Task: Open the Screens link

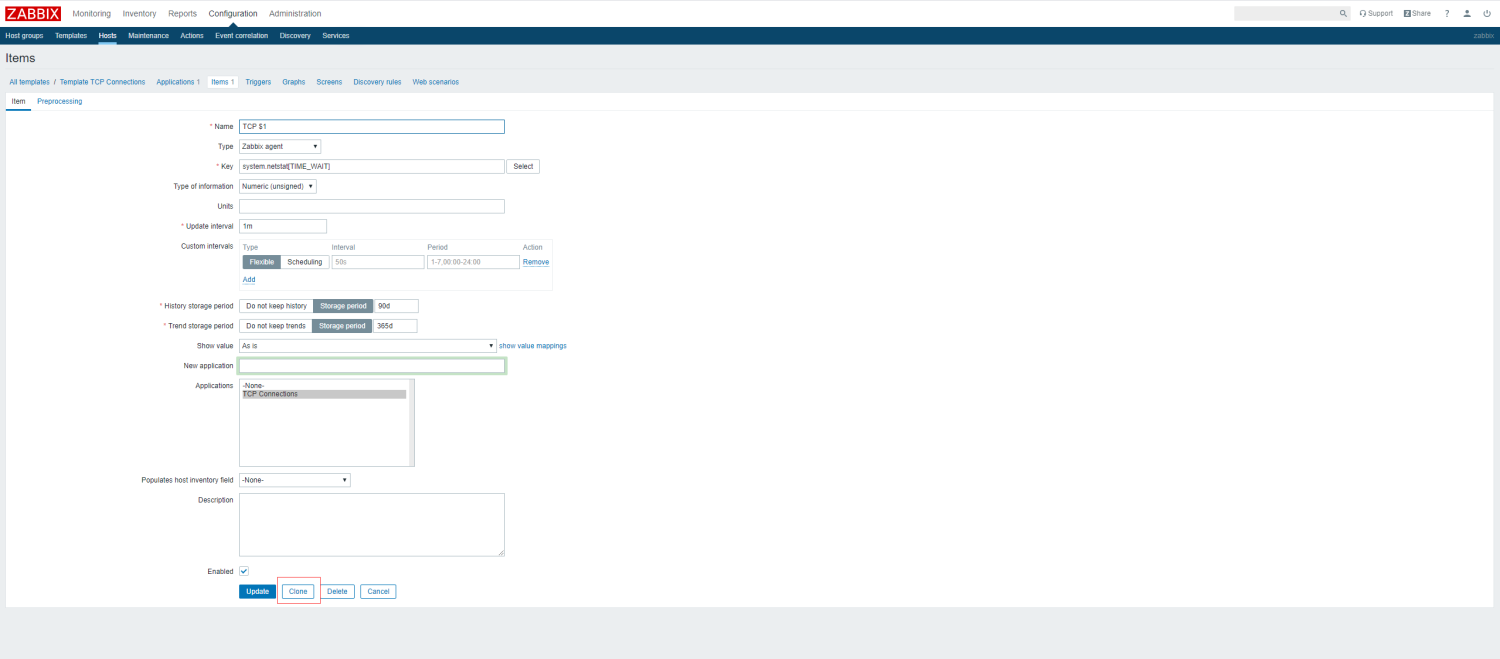Action: point(329,82)
